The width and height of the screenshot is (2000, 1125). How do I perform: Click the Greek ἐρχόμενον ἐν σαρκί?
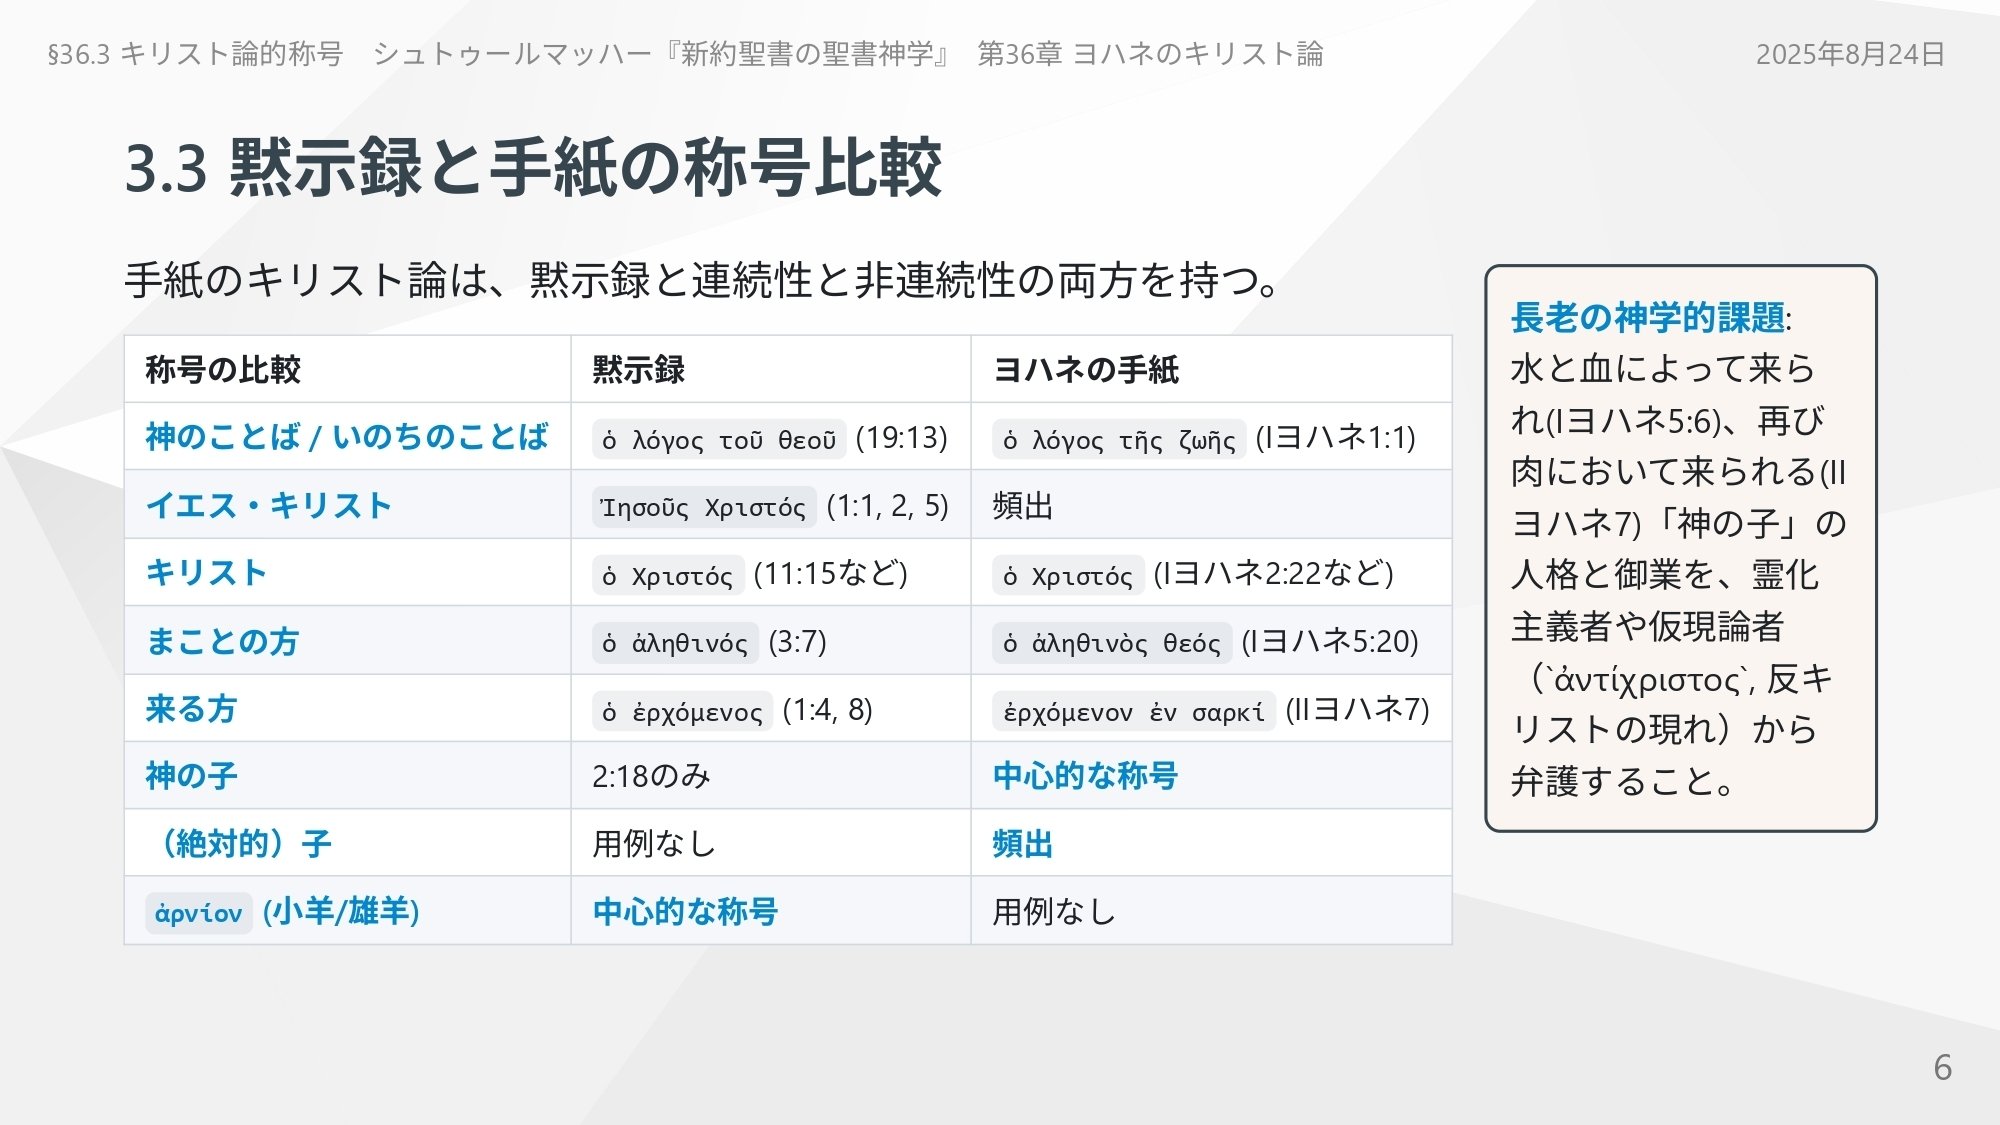(1134, 711)
